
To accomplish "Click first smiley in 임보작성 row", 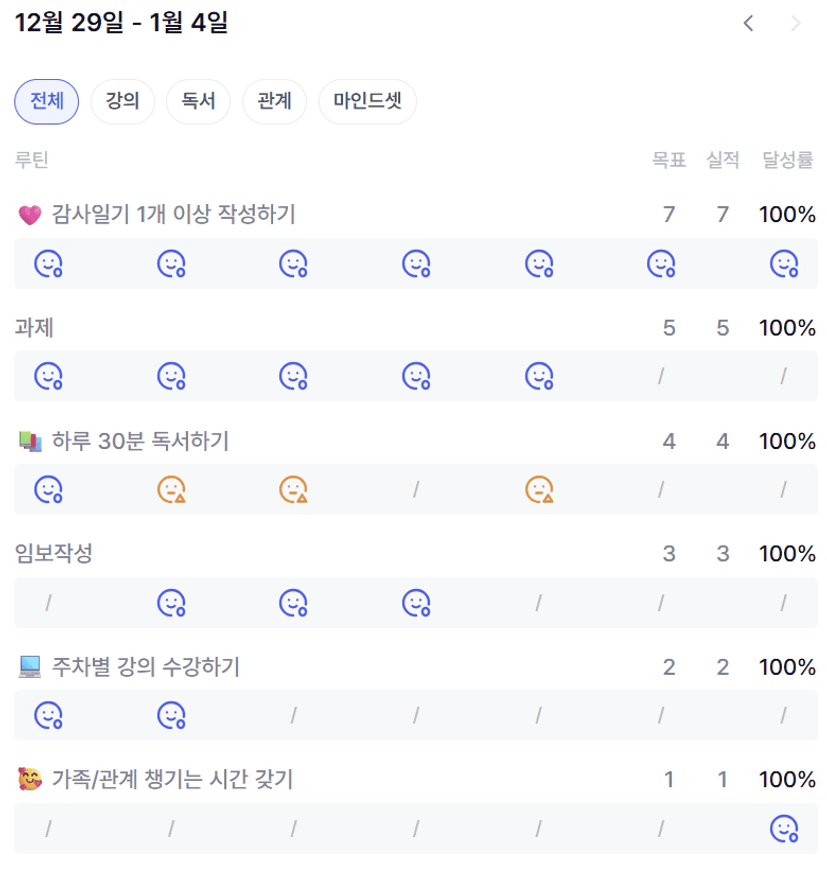I will click(x=171, y=603).
